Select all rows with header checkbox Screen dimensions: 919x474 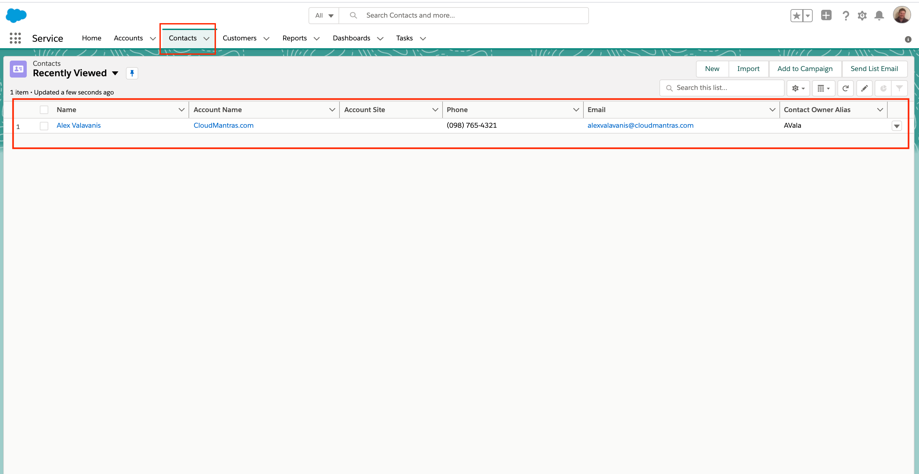44,110
